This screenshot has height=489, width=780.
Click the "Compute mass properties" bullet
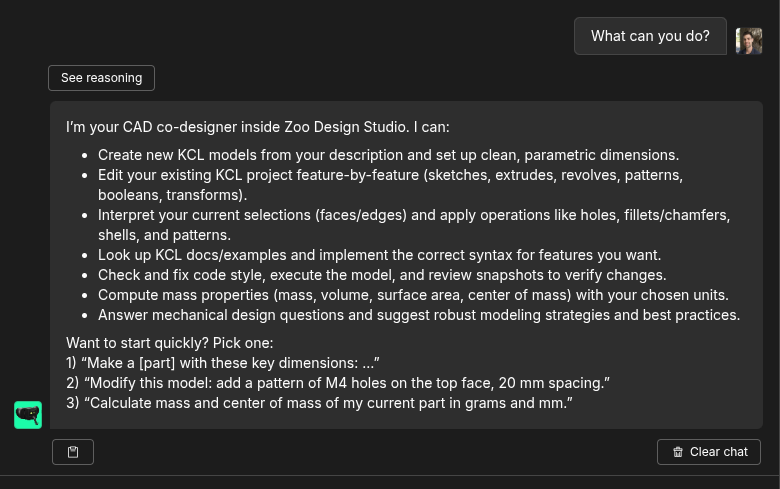[x=412, y=295]
